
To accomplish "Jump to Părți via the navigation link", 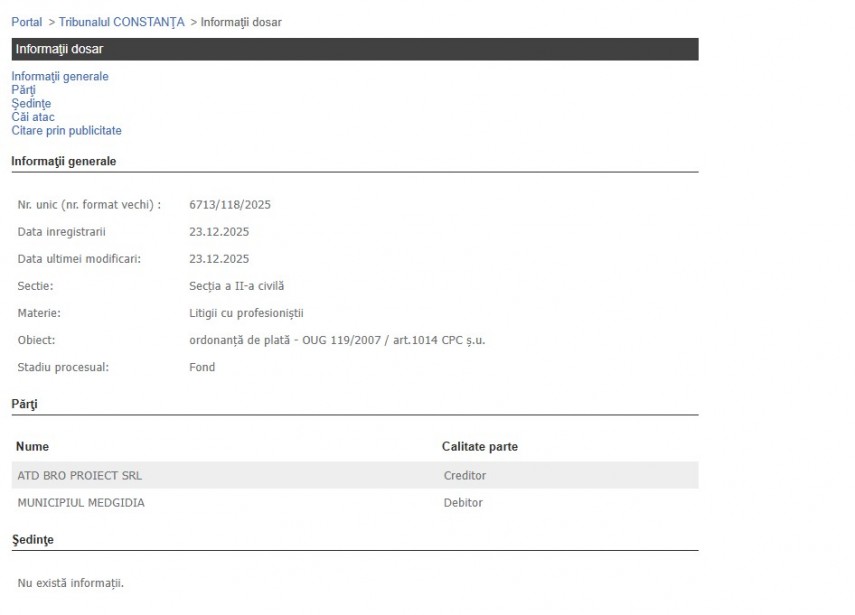I will (x=23, y=90).
